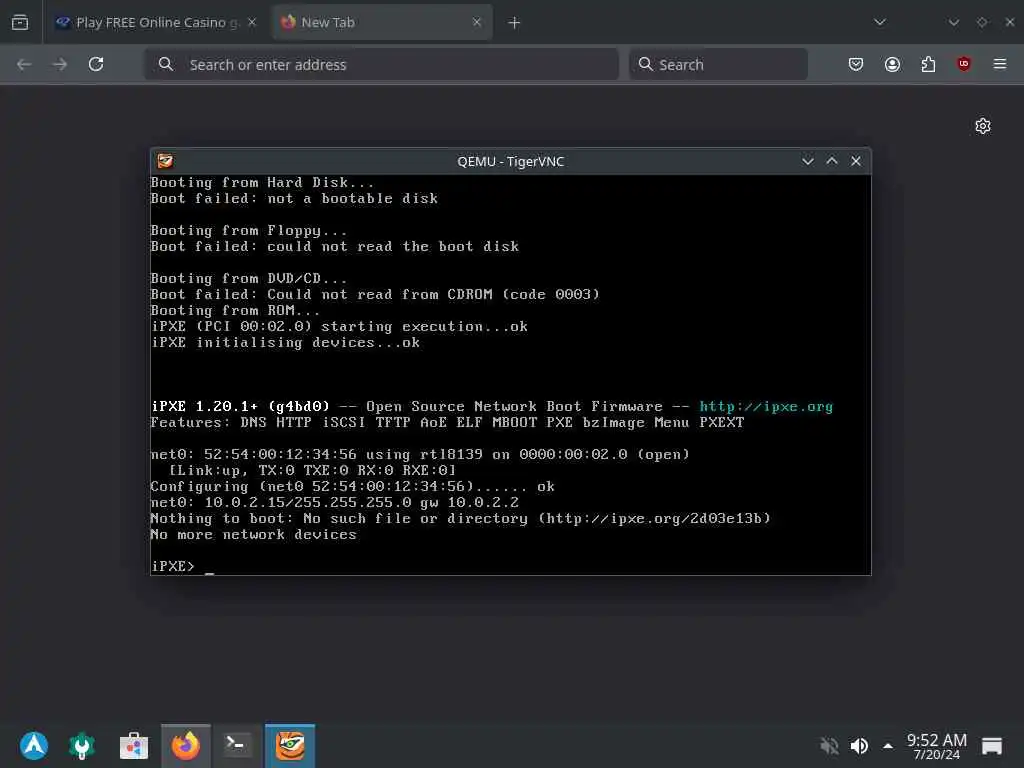
Task: Open New Tab personalize gear settings
Action: point(983,126)
